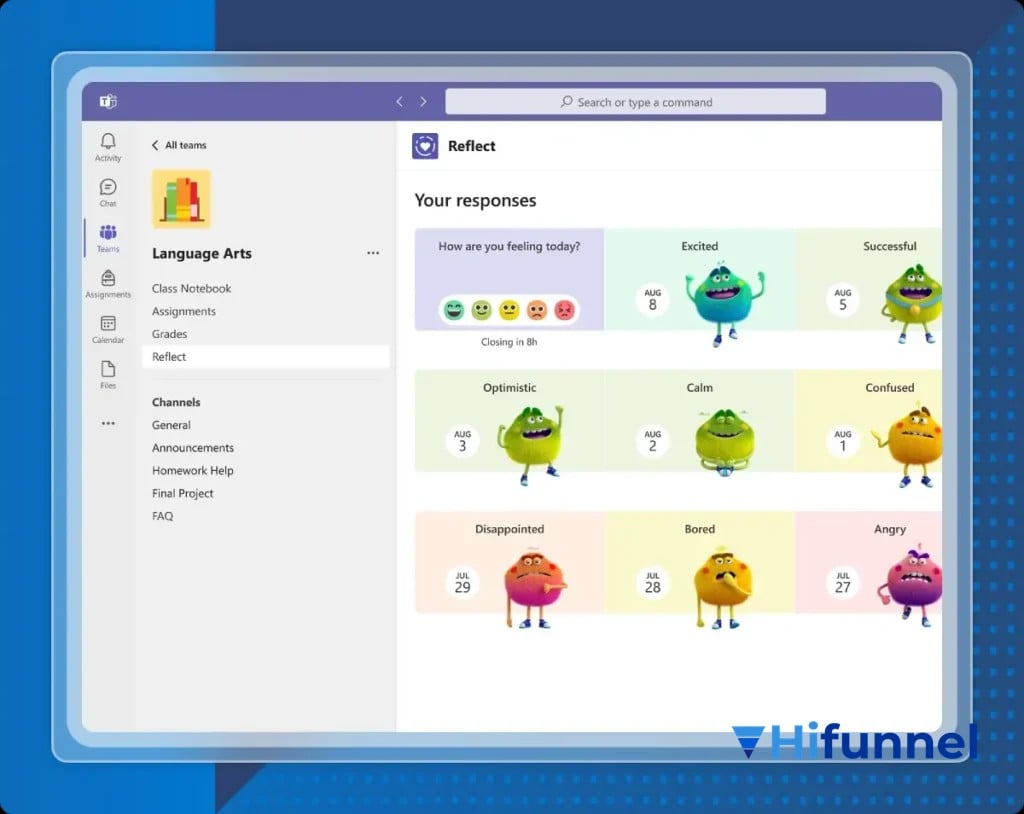Click the 'How are you feeling today?' prompt
1024x814 pixels.
[x=509, y=246]
